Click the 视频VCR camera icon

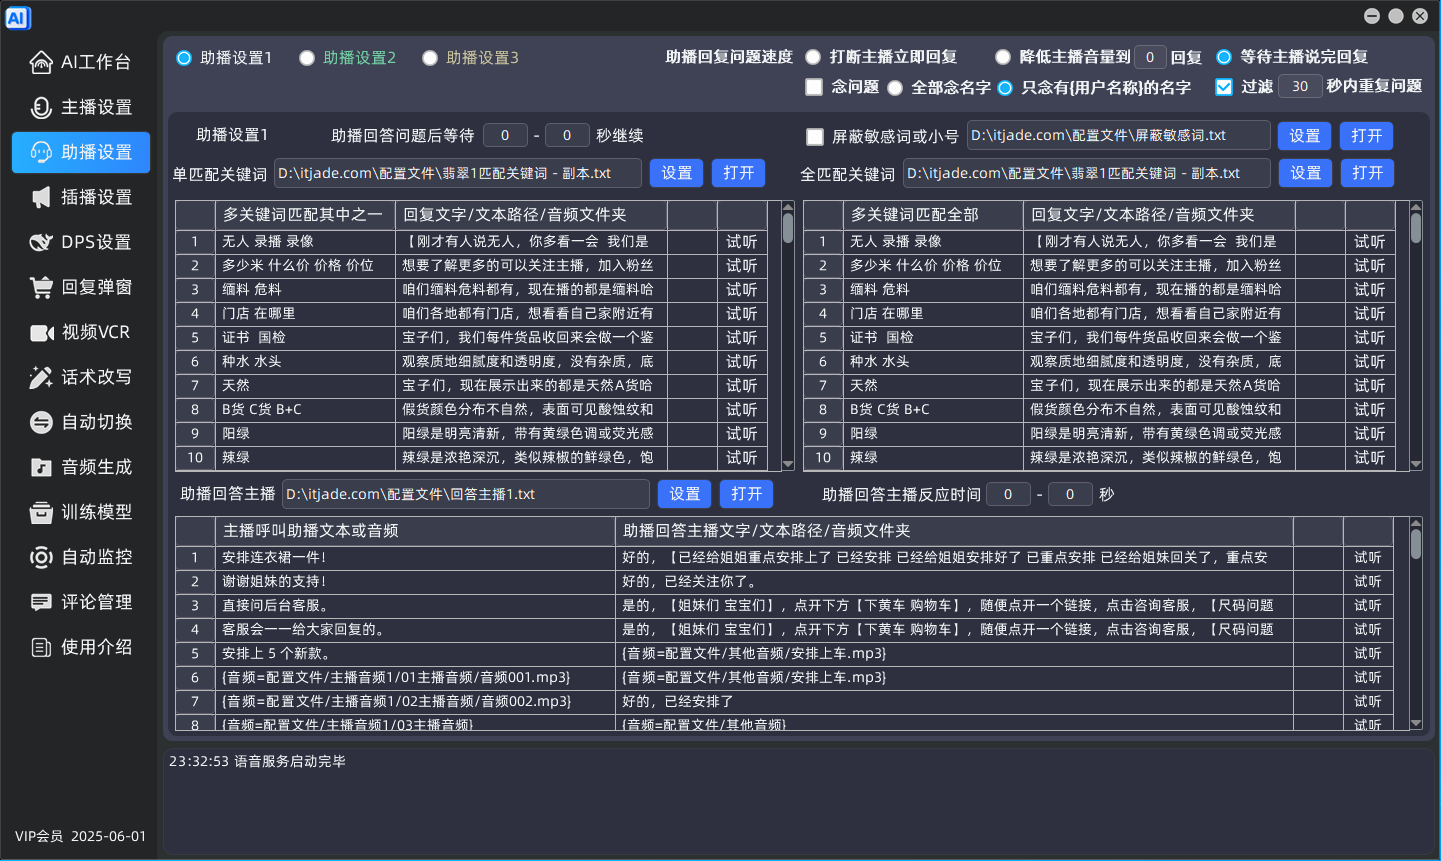41,332
